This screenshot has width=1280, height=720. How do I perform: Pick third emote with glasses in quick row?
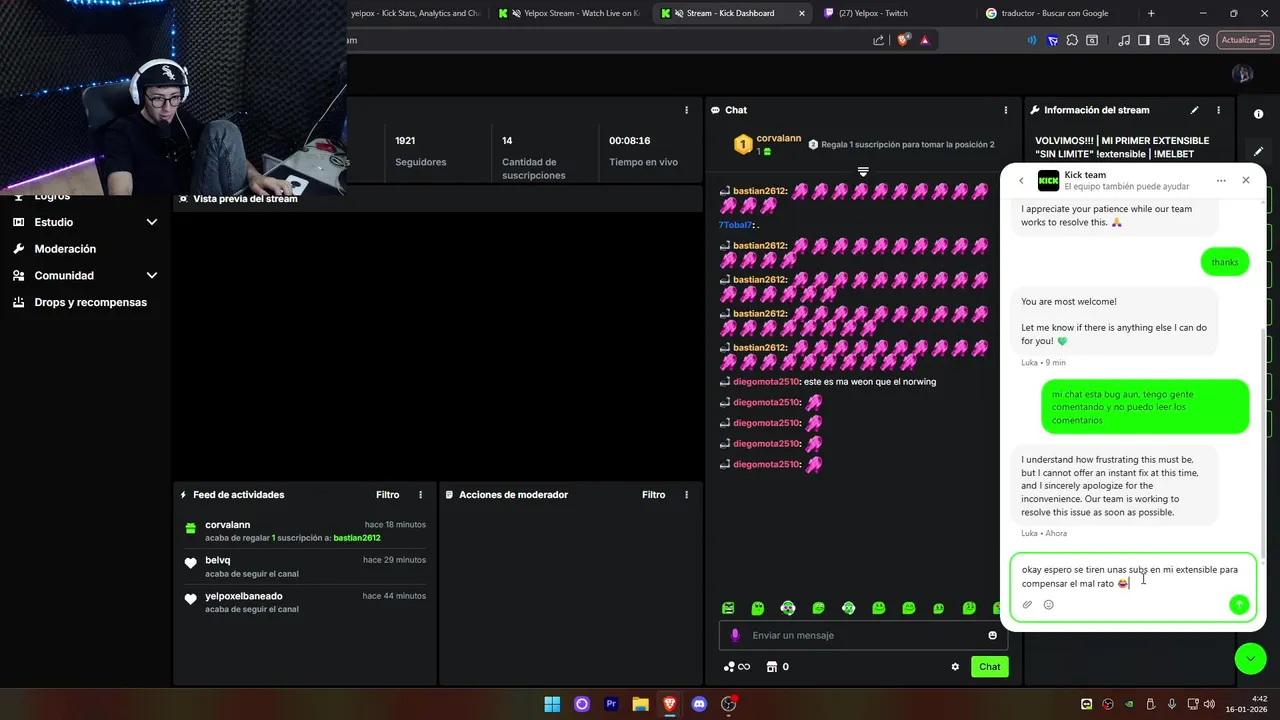coord(788,608)
